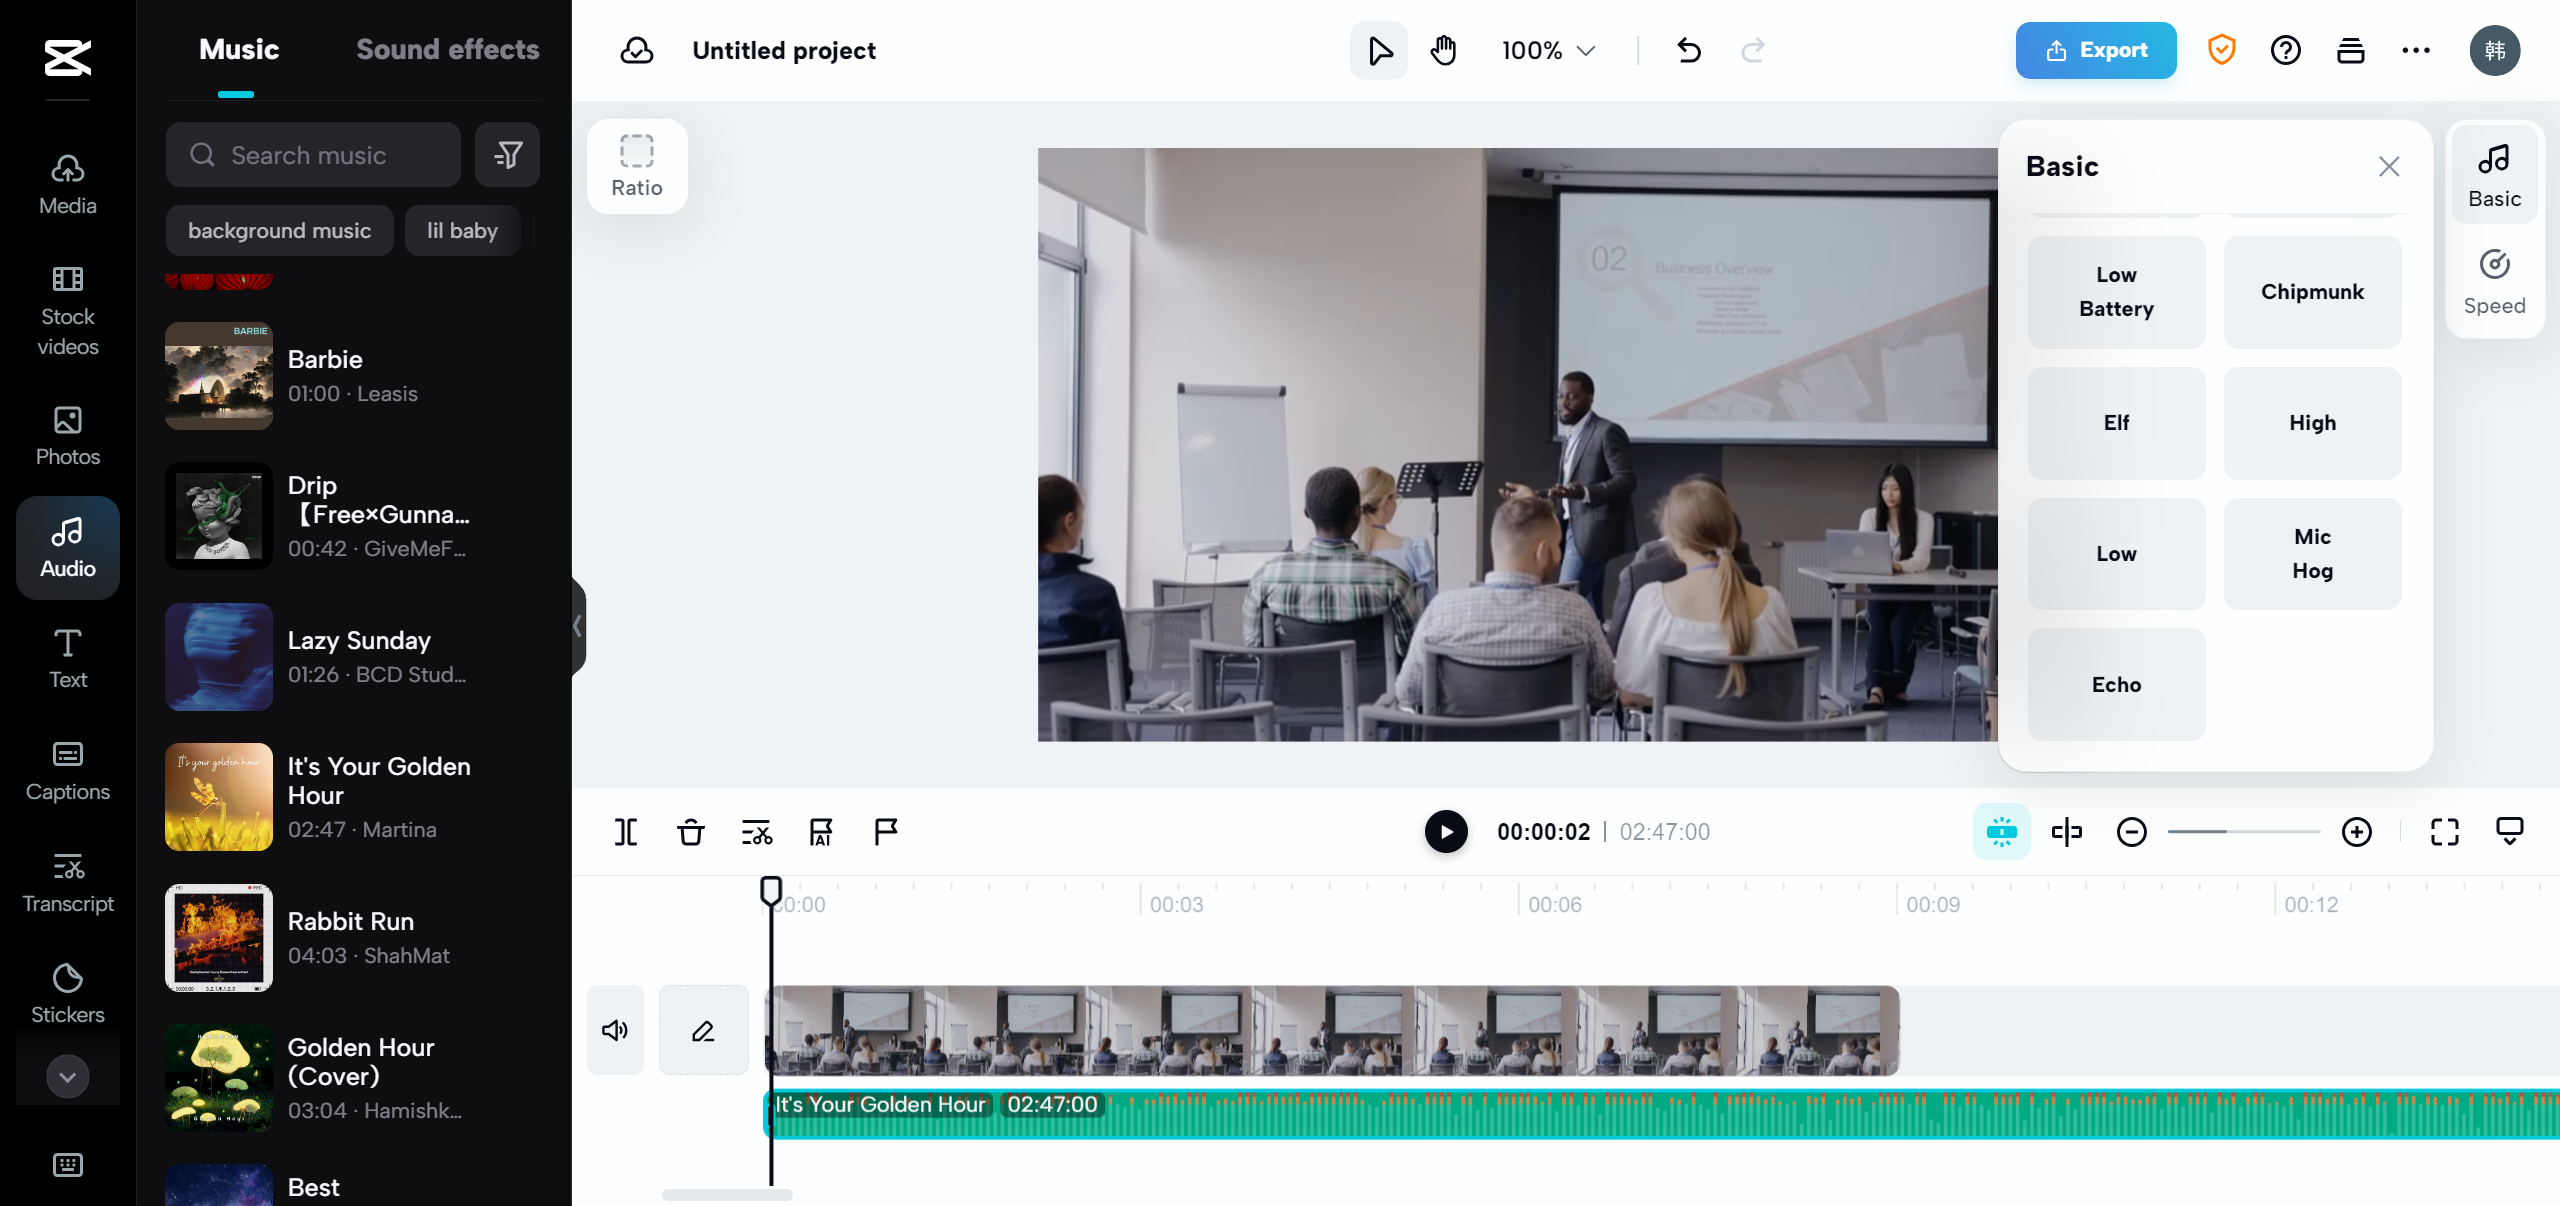
Task: Collapse the music library panel
Action: [x=577, y=626]
